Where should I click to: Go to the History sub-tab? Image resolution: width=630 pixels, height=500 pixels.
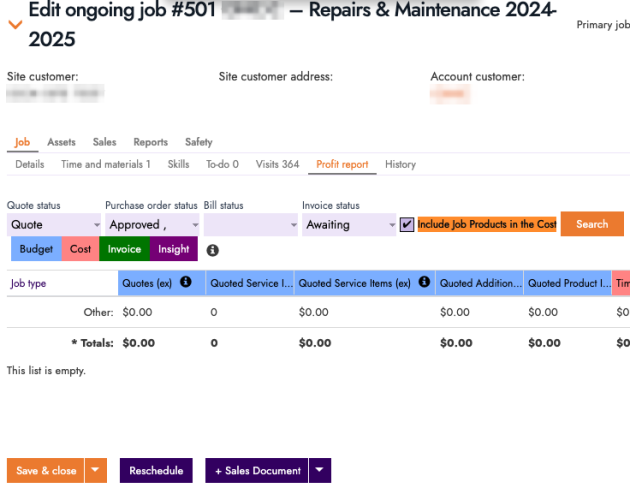pos(400,164)
